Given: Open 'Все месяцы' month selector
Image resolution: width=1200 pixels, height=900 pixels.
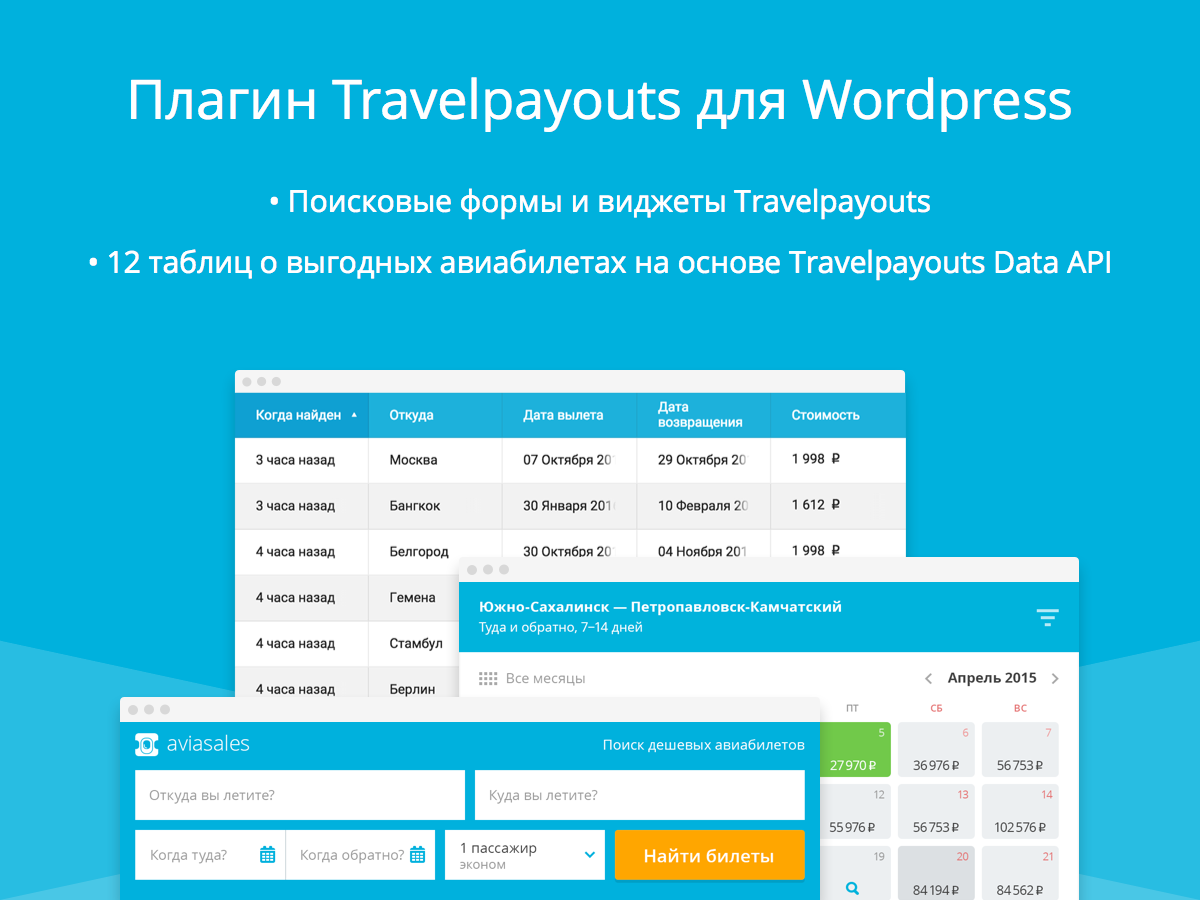Looking at the screenshot, I should click(x=545, y=679).
